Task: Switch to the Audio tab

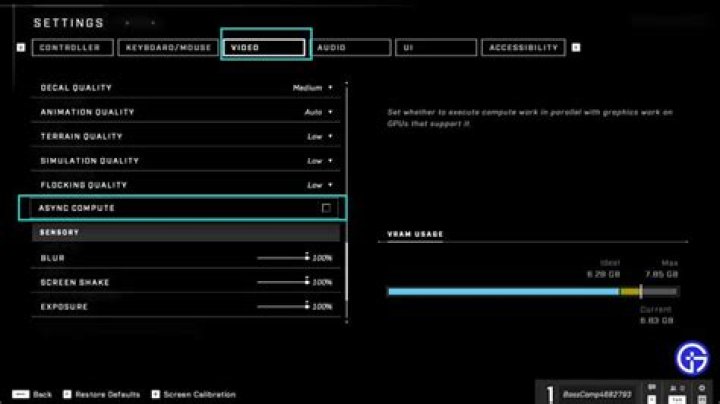Action: pos(350,47)
